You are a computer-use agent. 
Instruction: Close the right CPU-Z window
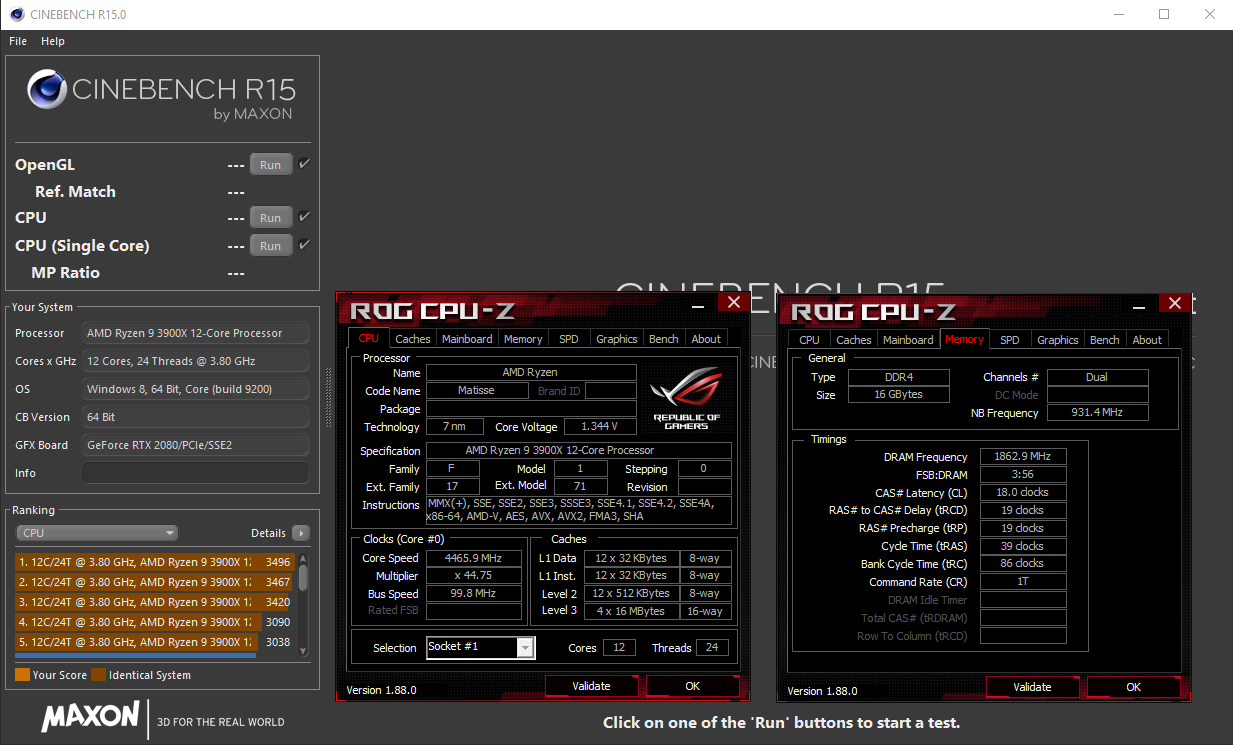[1173, 302]
